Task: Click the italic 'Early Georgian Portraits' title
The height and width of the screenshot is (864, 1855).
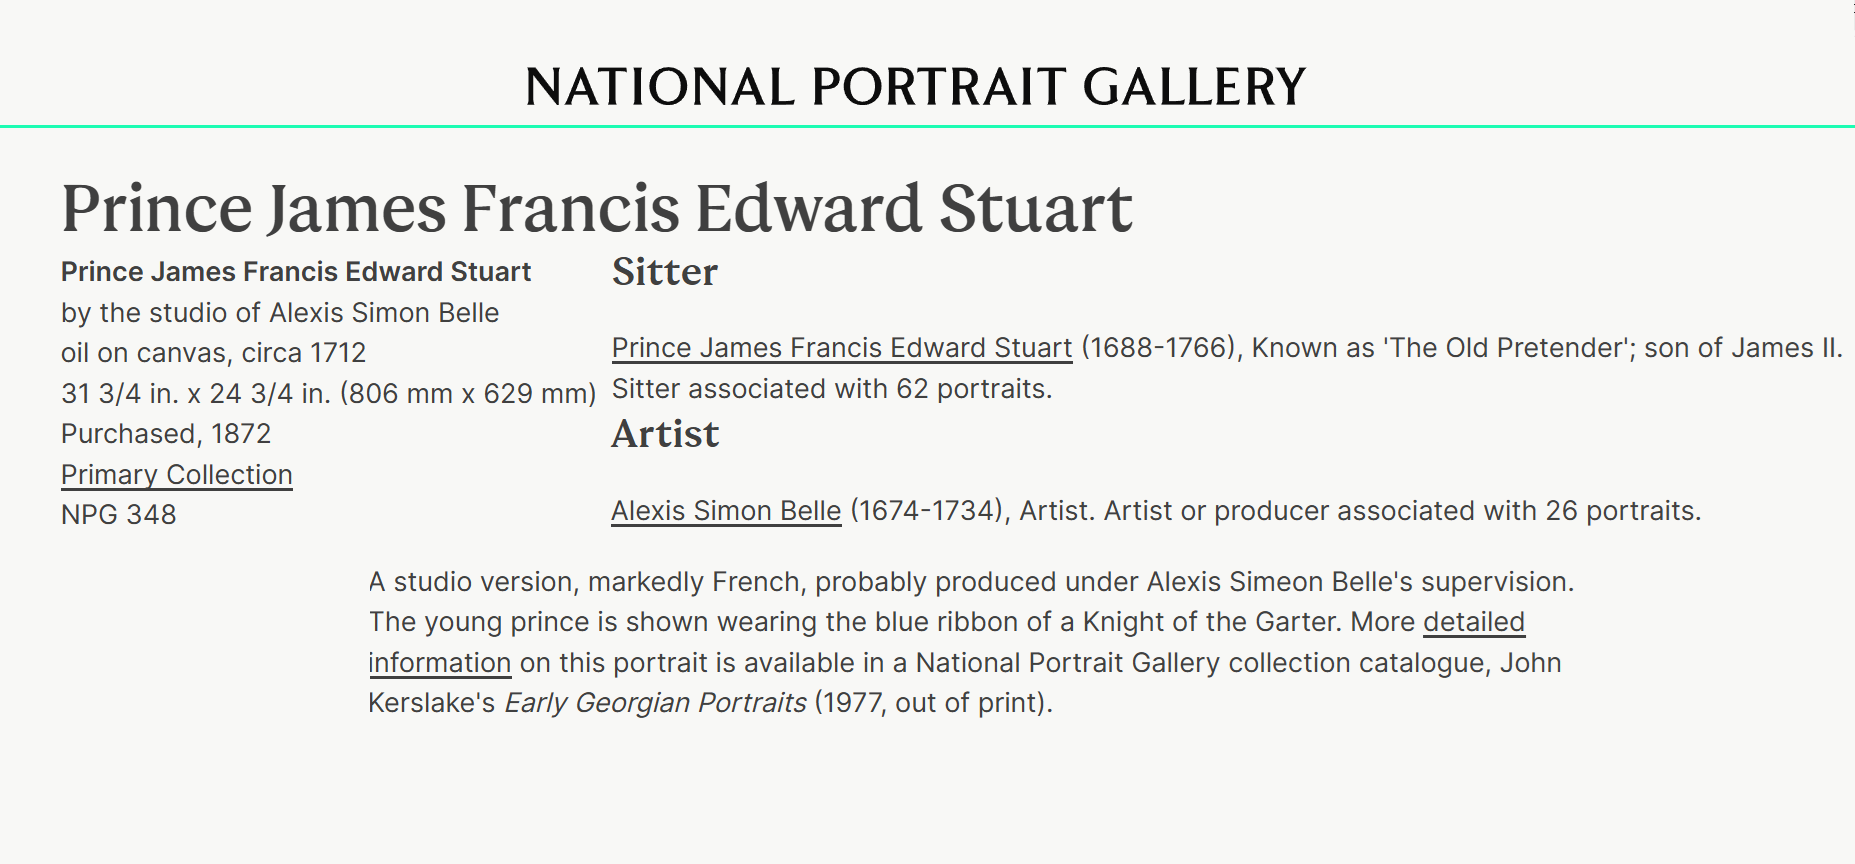Action: (655, 703)
